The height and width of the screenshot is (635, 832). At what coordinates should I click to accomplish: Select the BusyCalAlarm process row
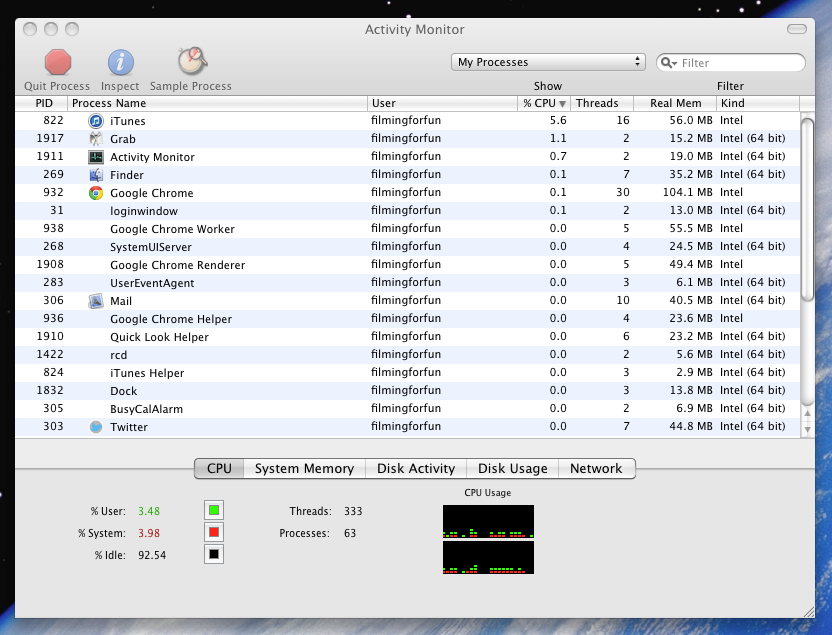coord(408,409)
